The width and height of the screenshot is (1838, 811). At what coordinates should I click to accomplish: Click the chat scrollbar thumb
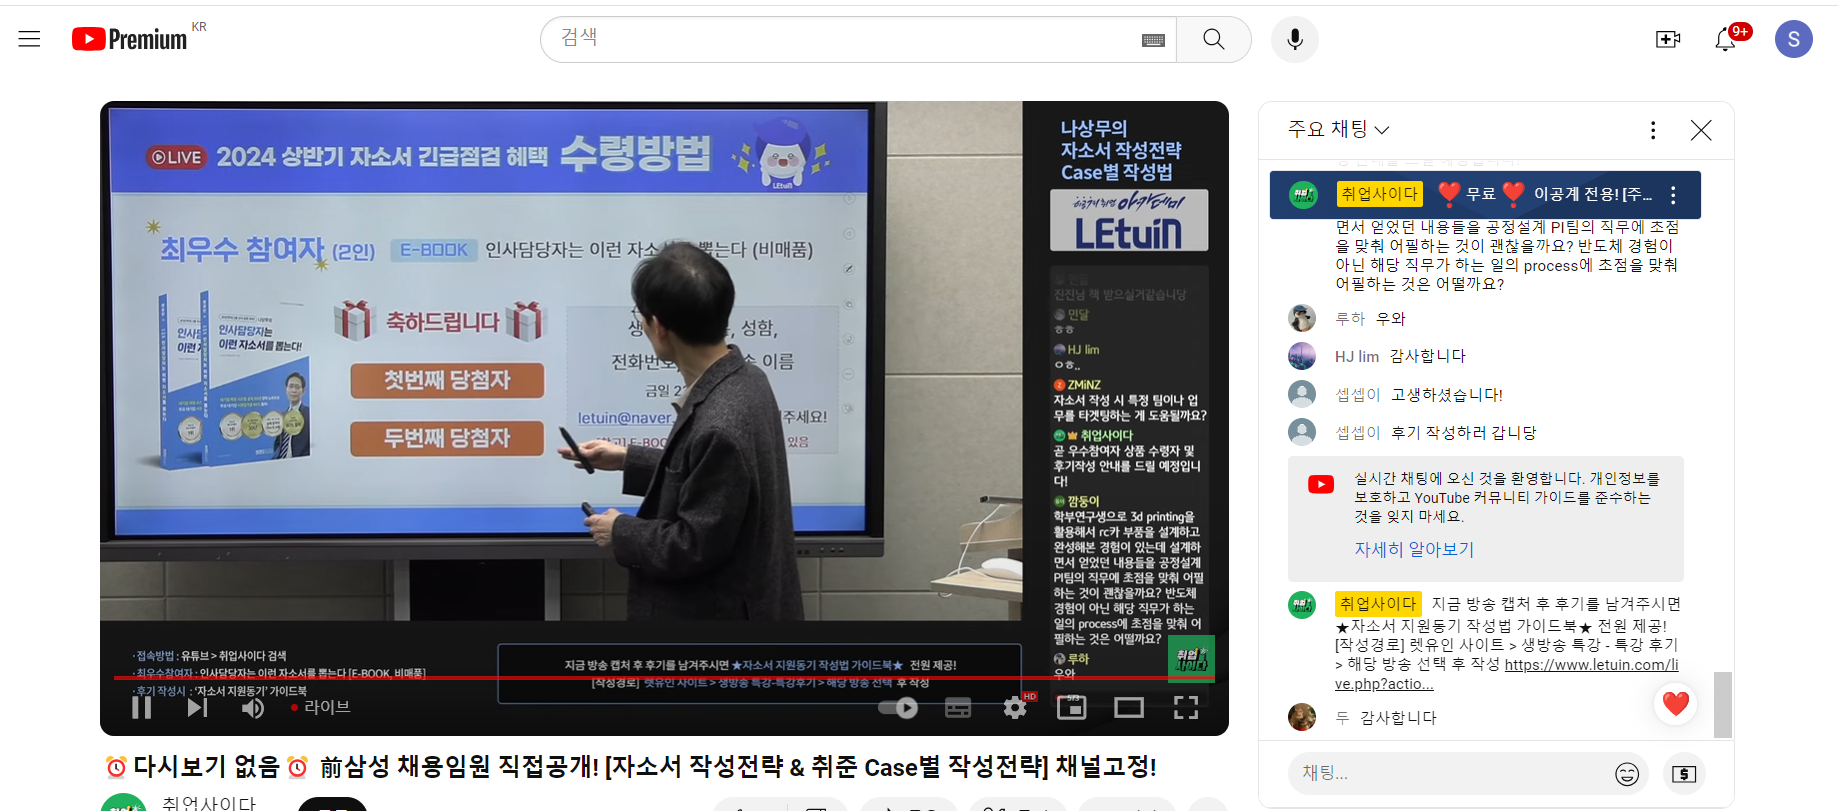(1722, 705)
